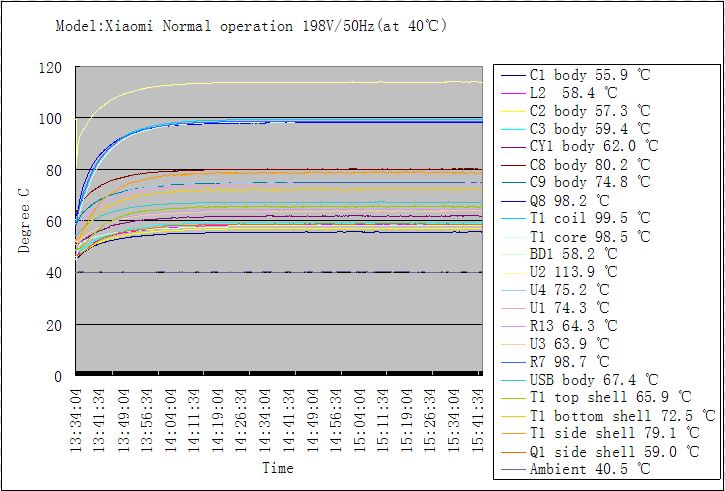Click legend entry 'T1 core 98.5 ℃'

[576, 237]
